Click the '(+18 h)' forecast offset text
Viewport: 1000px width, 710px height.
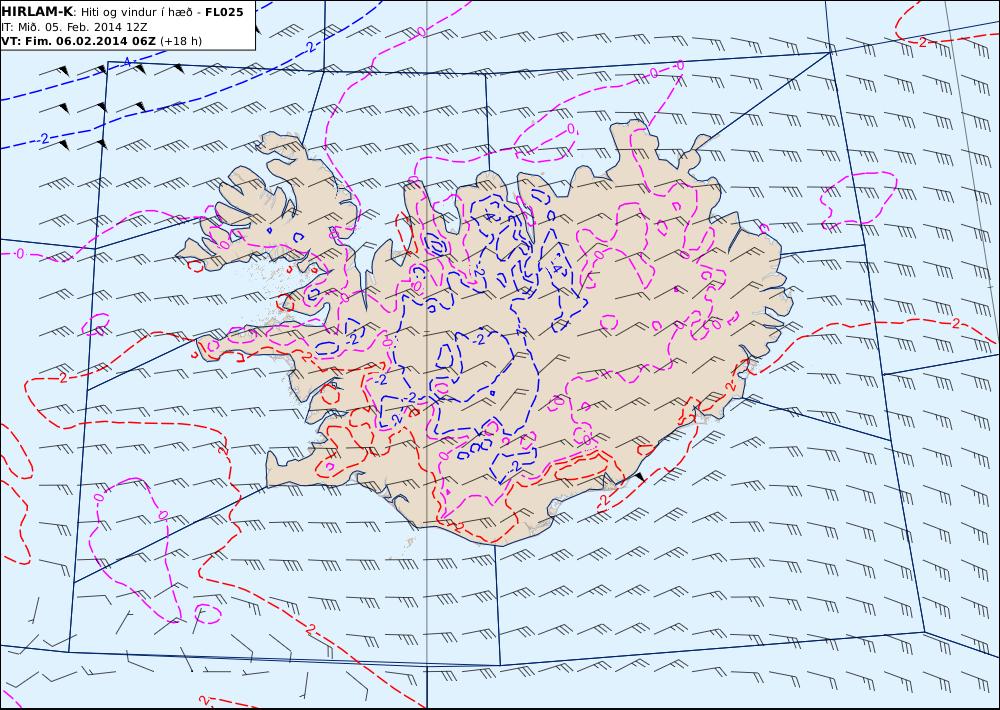180,41
